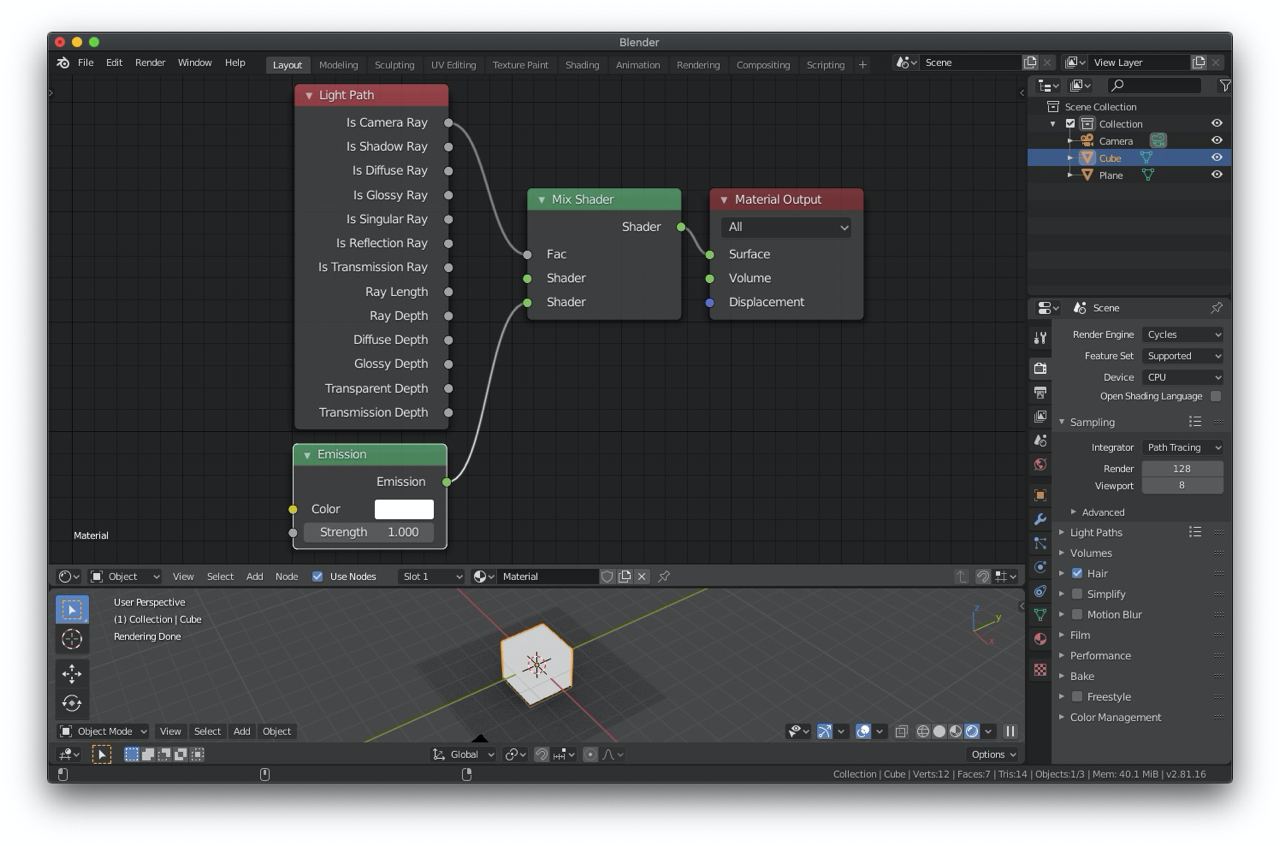Click Emission Color white swatch
Screen dimensions: 1280x846
coord(404,509)
